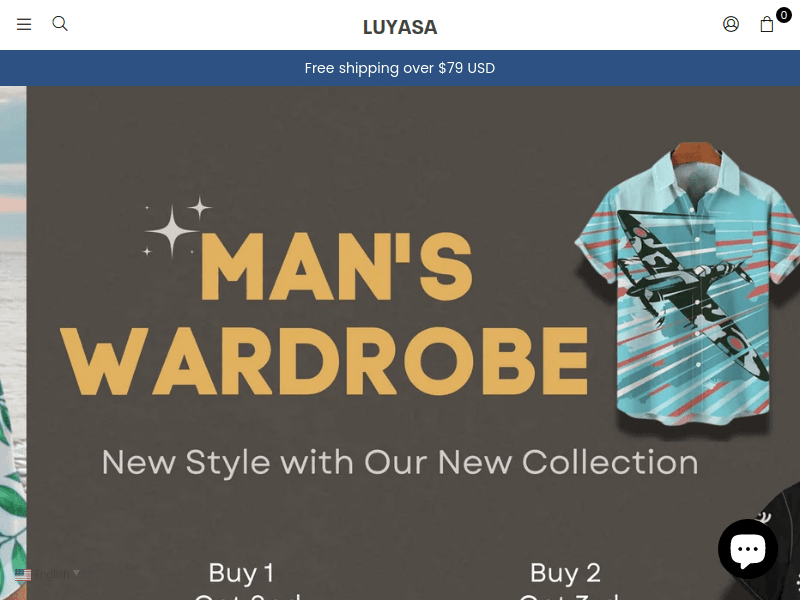Image resolution: width=800 pixels, height=600 pixels.
Task: Click the Free shipping over $79 banner
Action: tap(400, 68)
